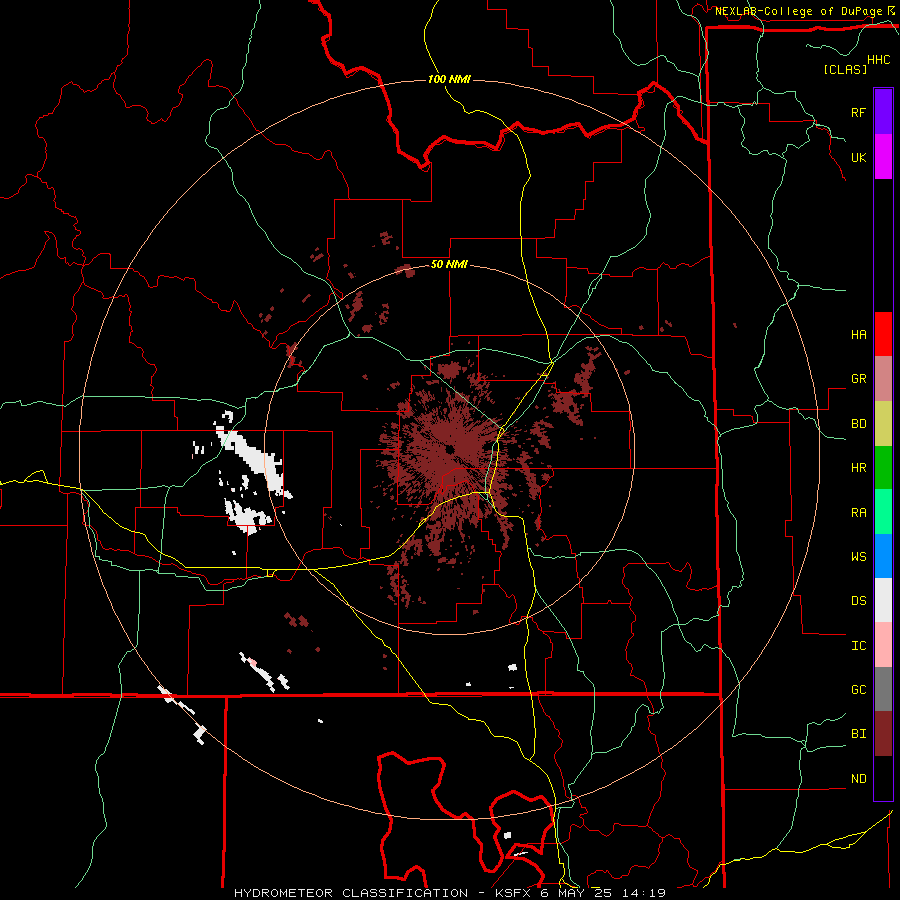
Task: Pick the RA light green legend swatch
Action: (883, 512)
